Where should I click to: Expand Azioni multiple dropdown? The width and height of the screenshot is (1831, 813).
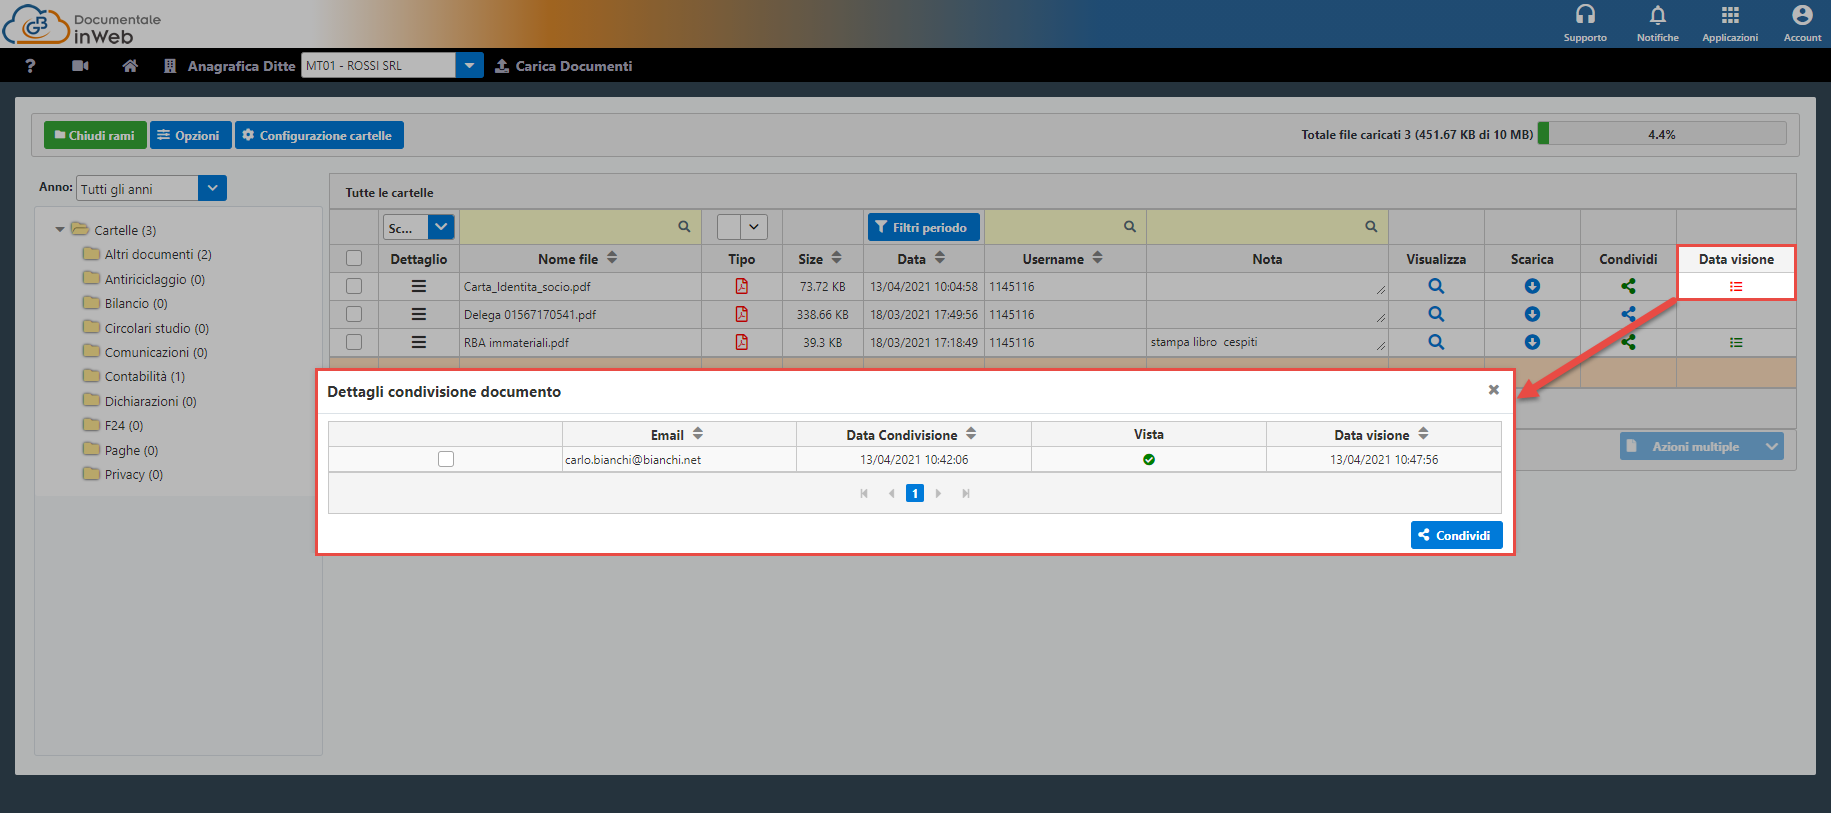tap(1771, 446)
